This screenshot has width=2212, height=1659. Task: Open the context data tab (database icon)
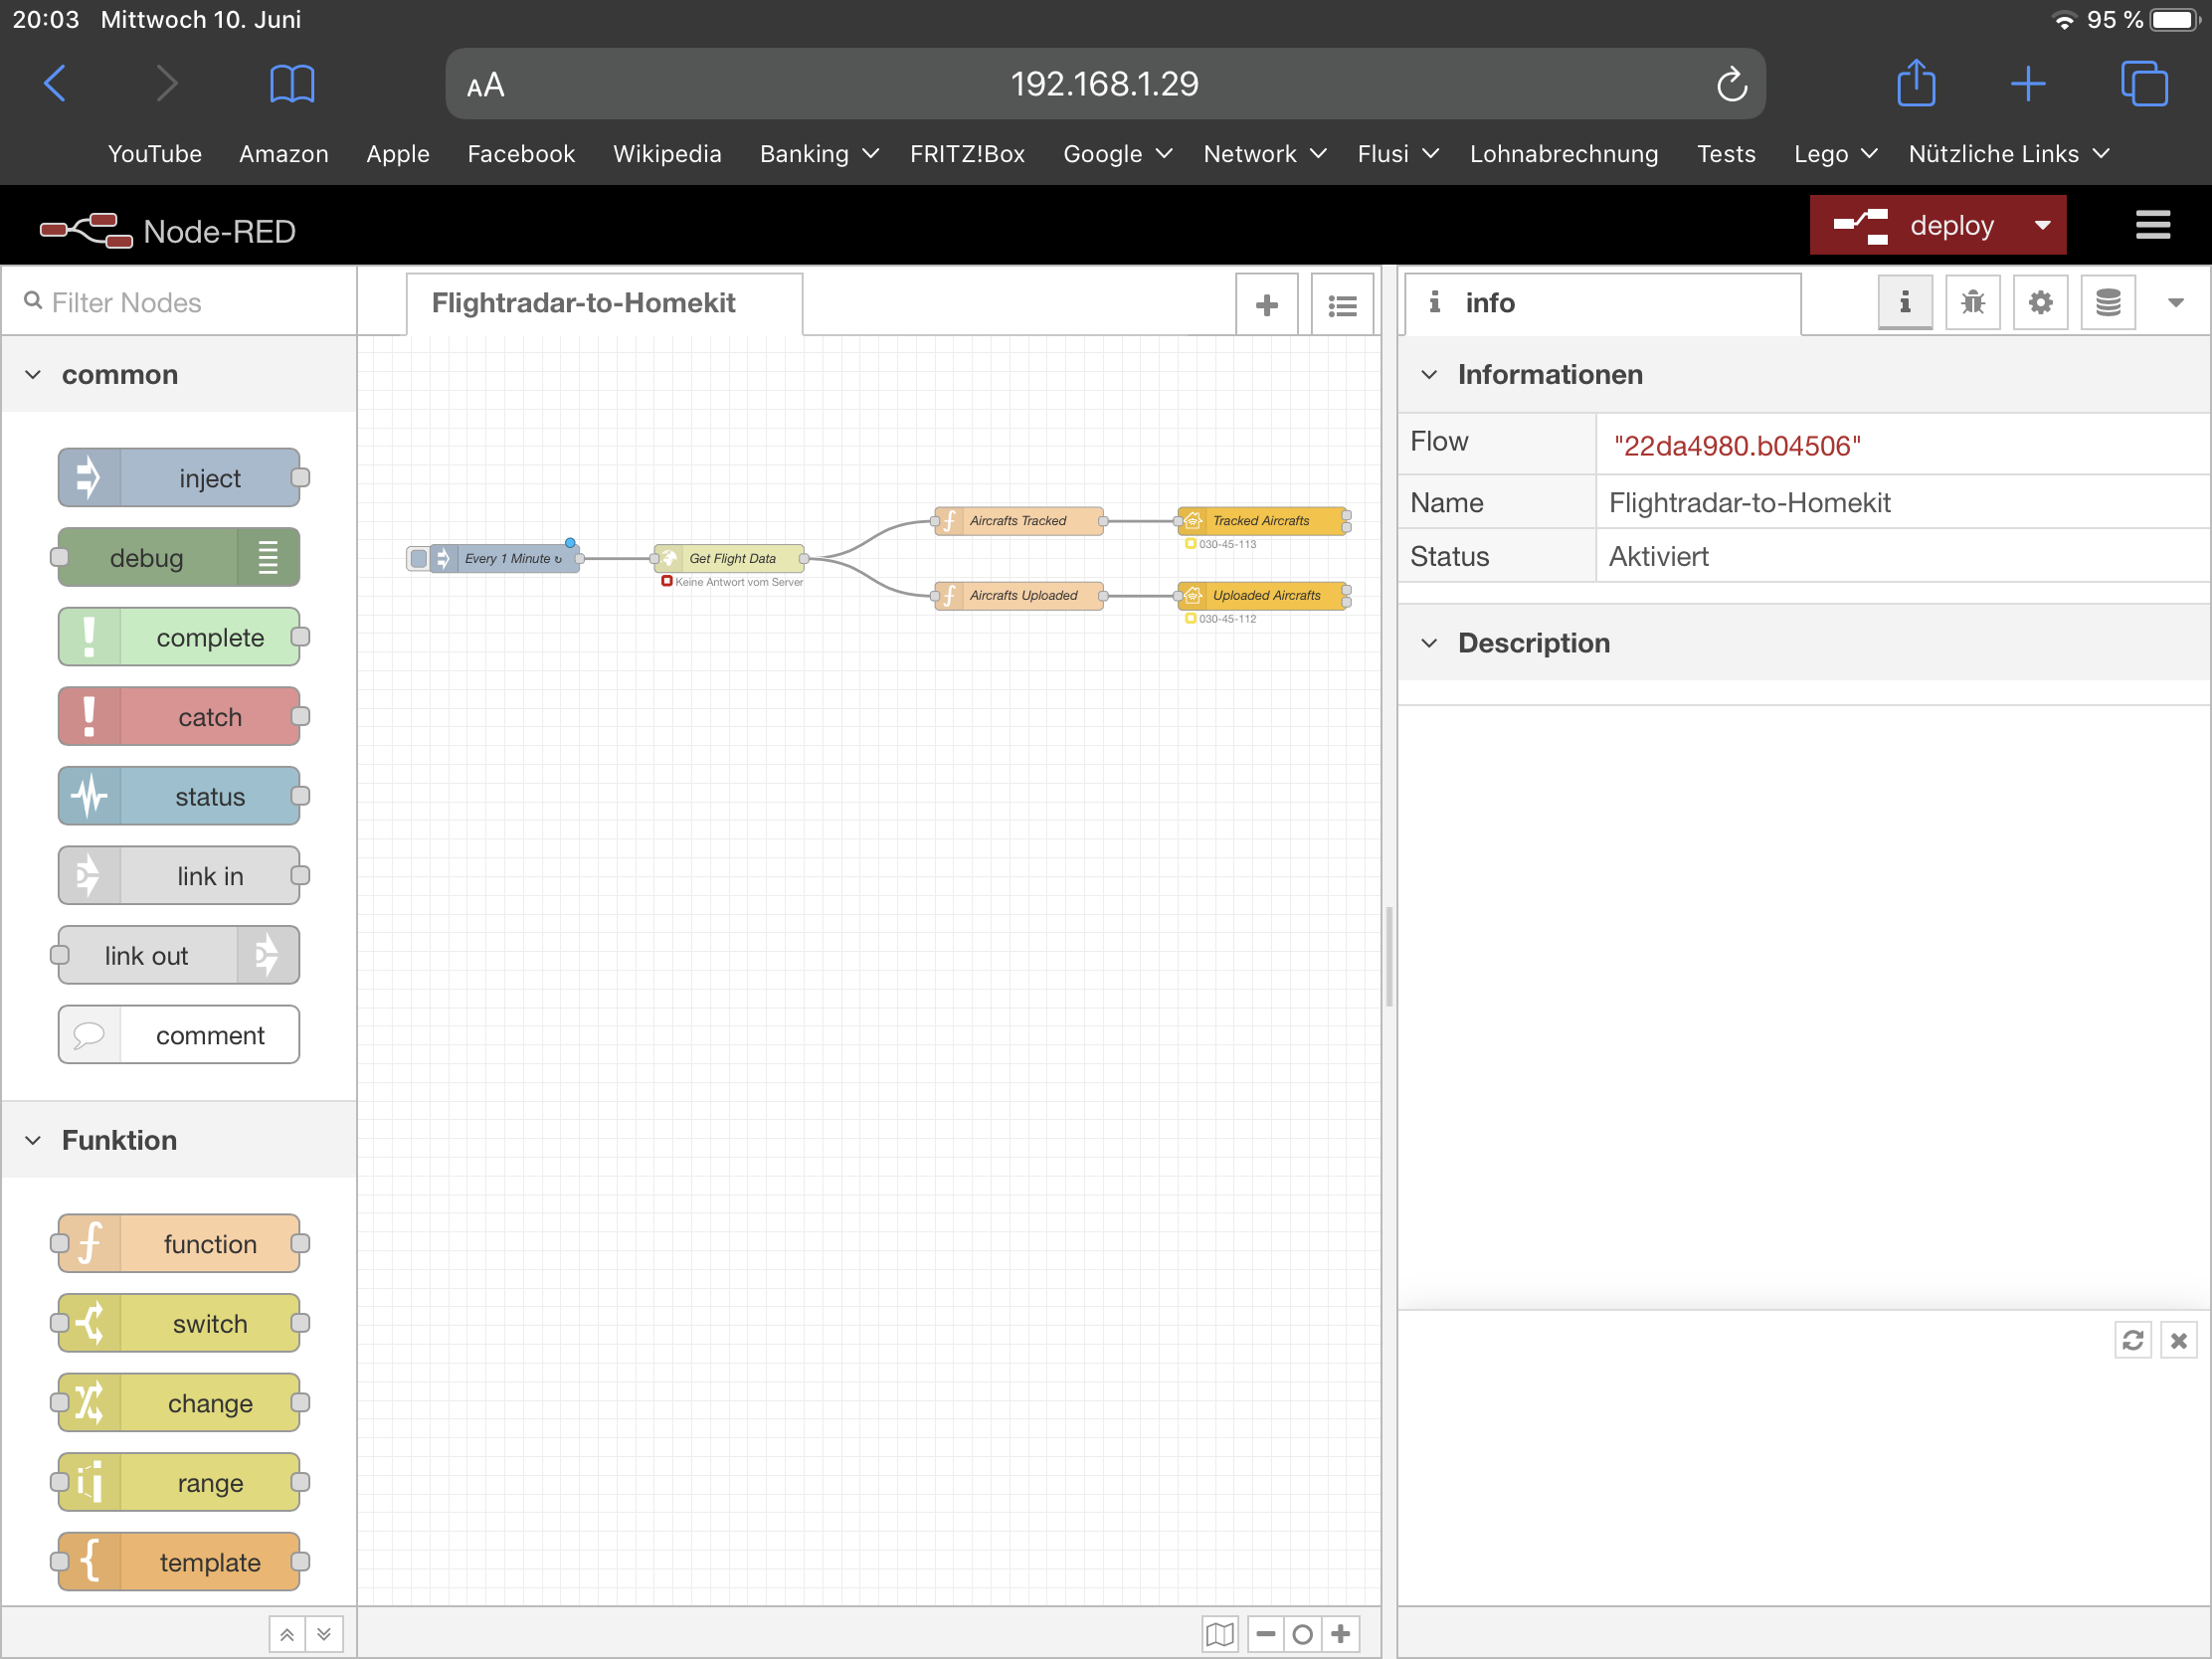(2108, 302)
